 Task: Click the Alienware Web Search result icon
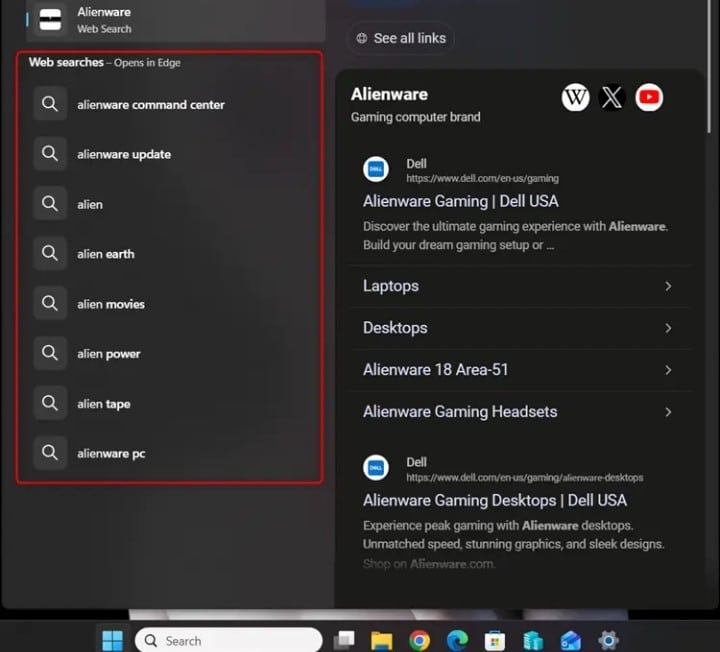tap(51, 20)
